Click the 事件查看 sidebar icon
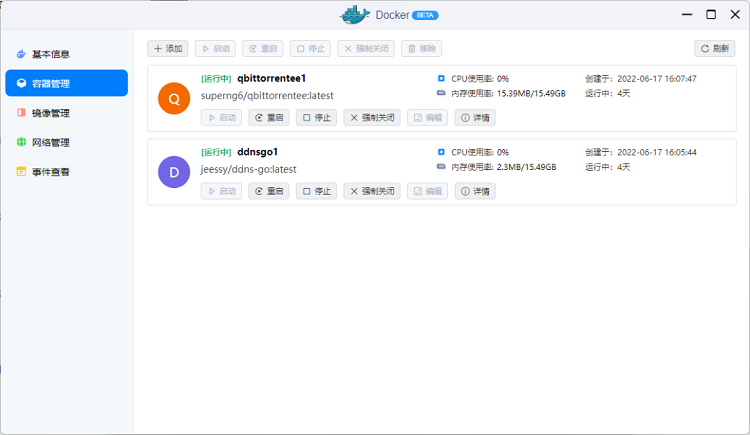Screen dimensions: 750x435 pos(21,172)
